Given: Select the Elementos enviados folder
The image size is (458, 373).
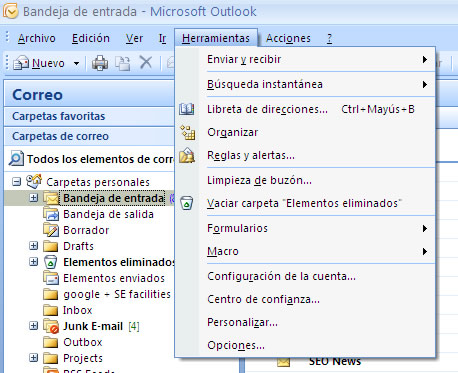Looking at the screenshot, I should coord(114,278).
